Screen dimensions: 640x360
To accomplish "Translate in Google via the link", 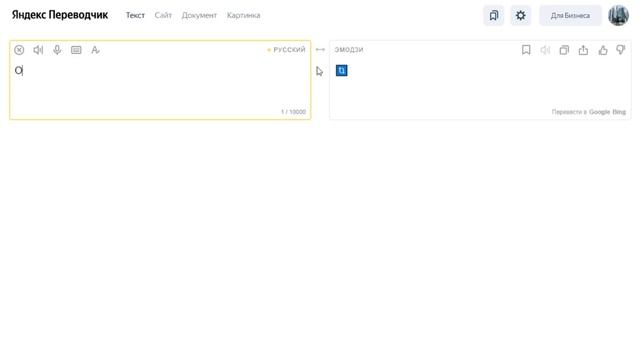I will tap(599, 112).
